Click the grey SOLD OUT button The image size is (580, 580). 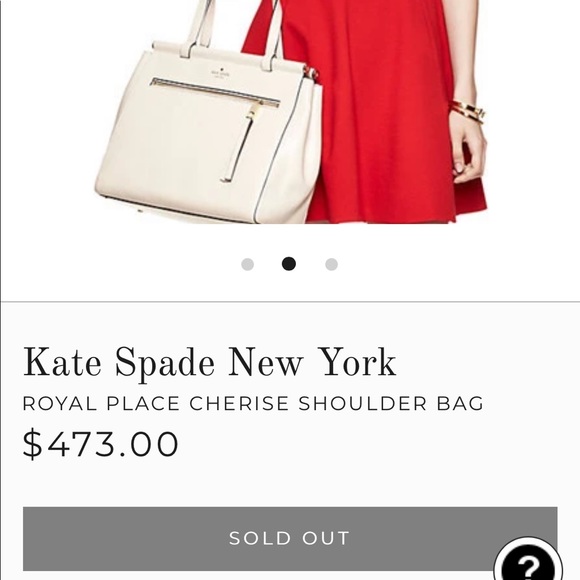(x=290, y=539)
